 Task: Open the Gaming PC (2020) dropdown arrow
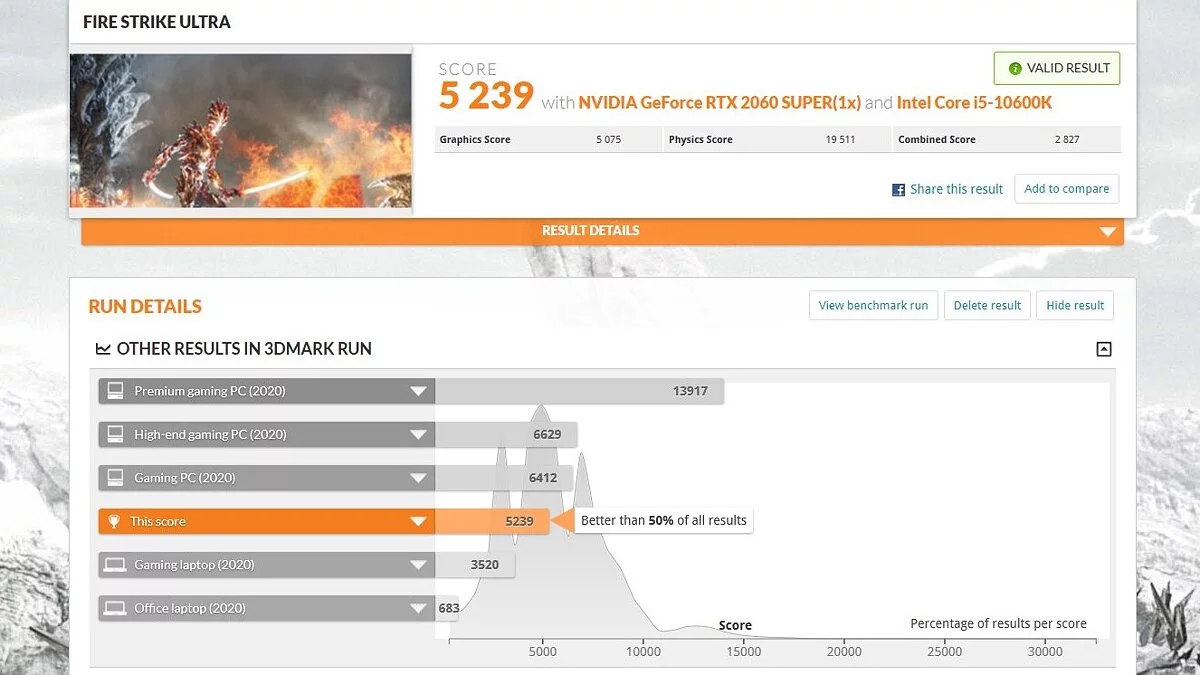pos(418,478)
